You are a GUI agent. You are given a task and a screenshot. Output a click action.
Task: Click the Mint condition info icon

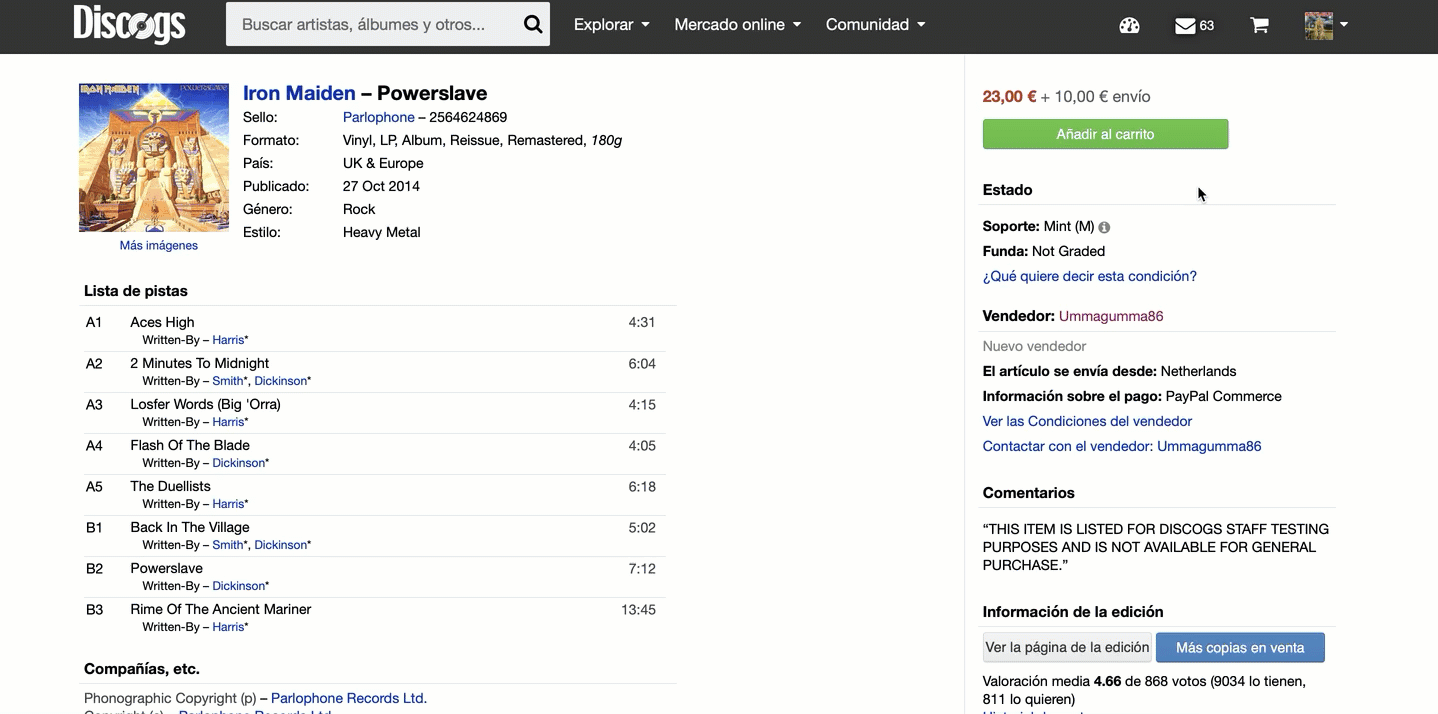(x=1104, y=228)
